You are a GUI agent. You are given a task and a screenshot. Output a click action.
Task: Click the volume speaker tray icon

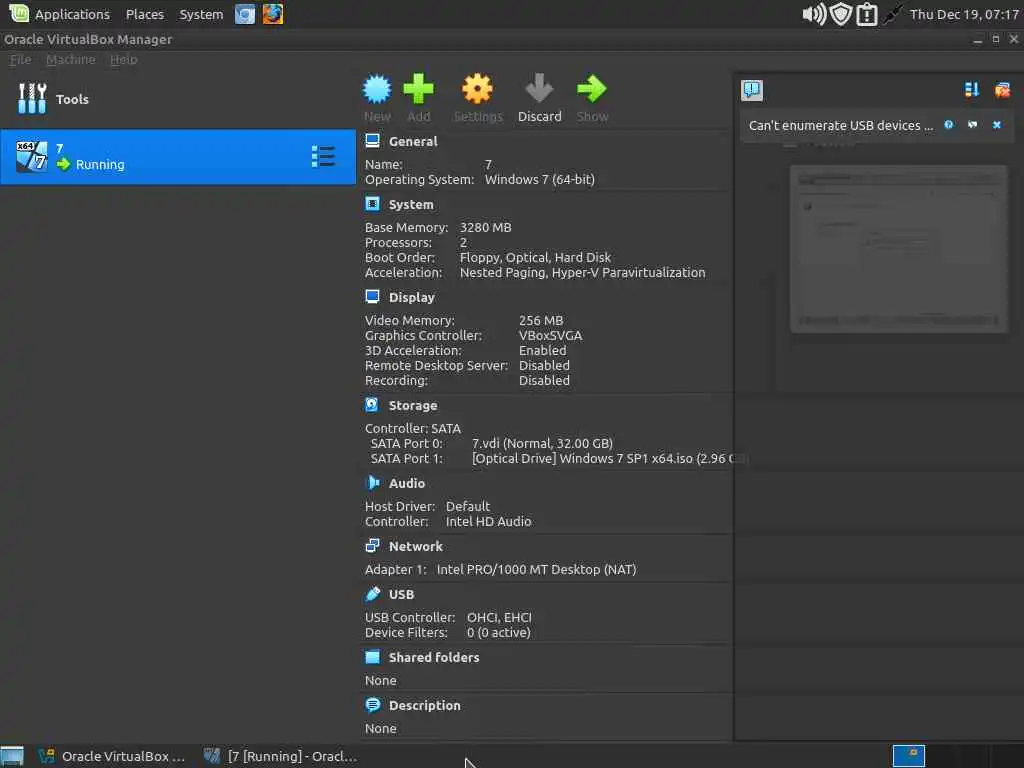click(814, 14)
